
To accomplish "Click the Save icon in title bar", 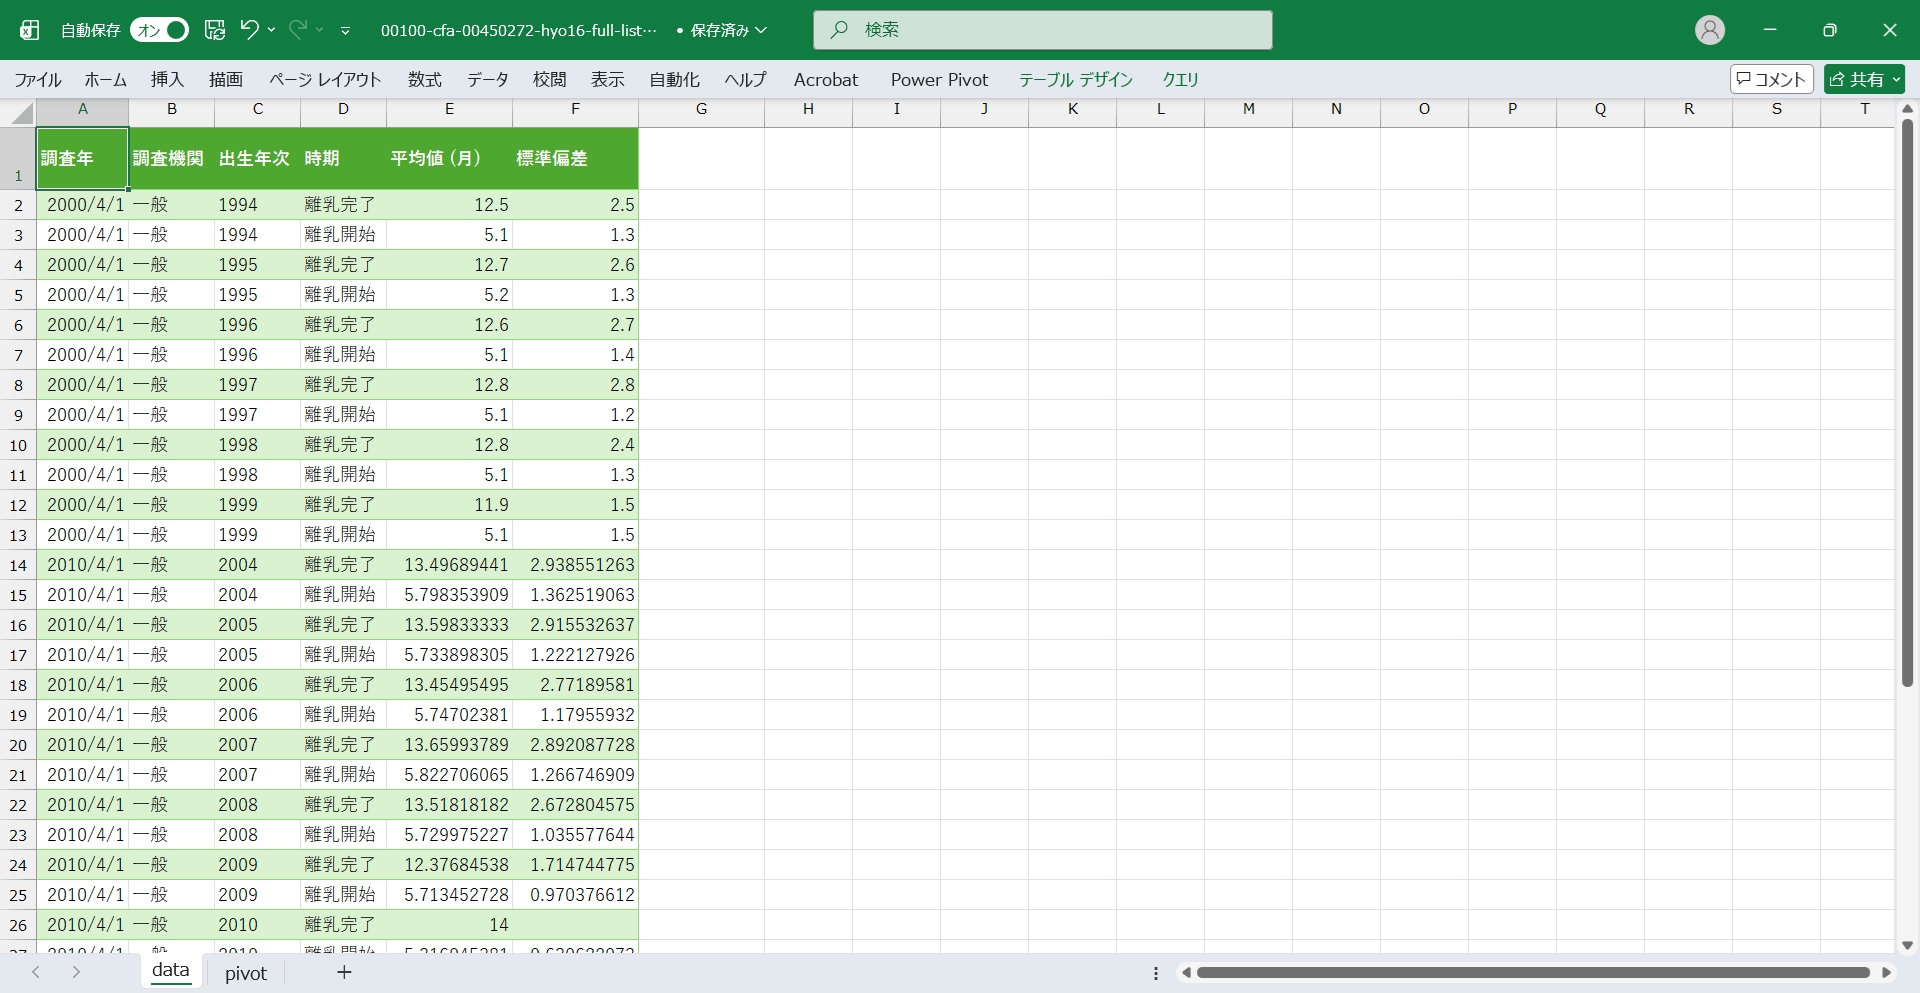I will pos(215,30).
